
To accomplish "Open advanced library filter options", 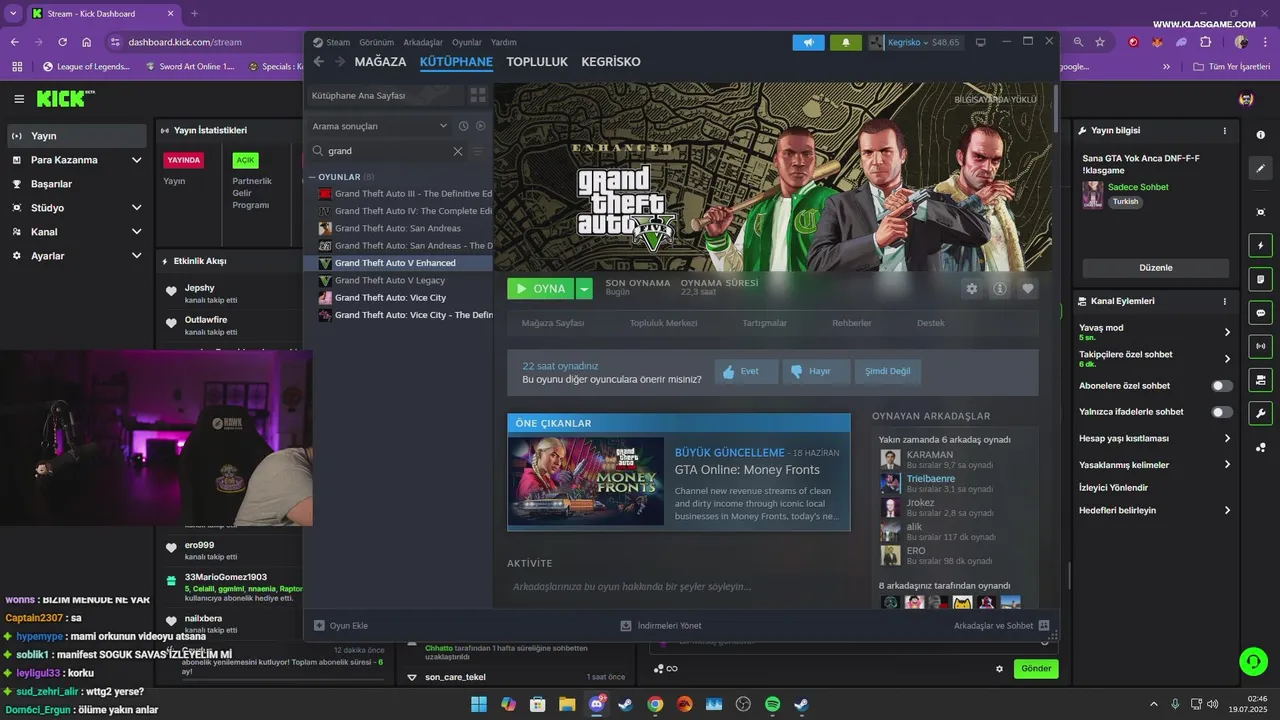I will pos(477,151).
